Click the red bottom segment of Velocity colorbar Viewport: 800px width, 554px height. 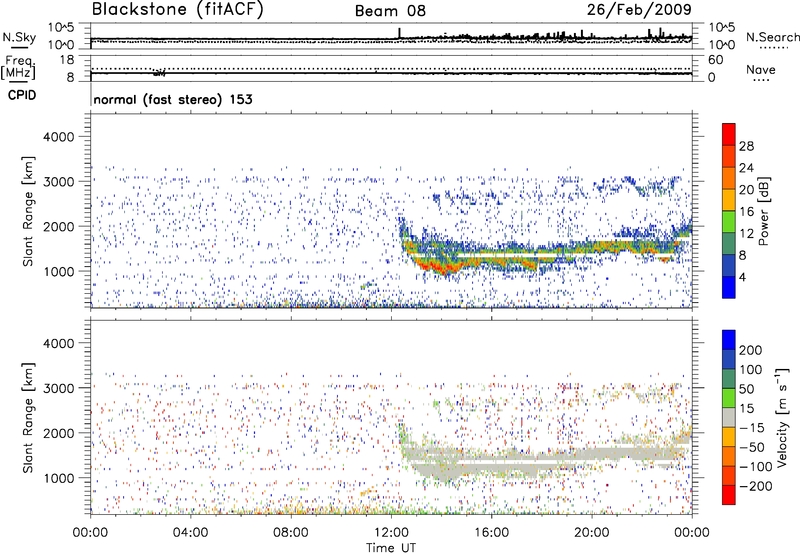(x=729, y=495)
